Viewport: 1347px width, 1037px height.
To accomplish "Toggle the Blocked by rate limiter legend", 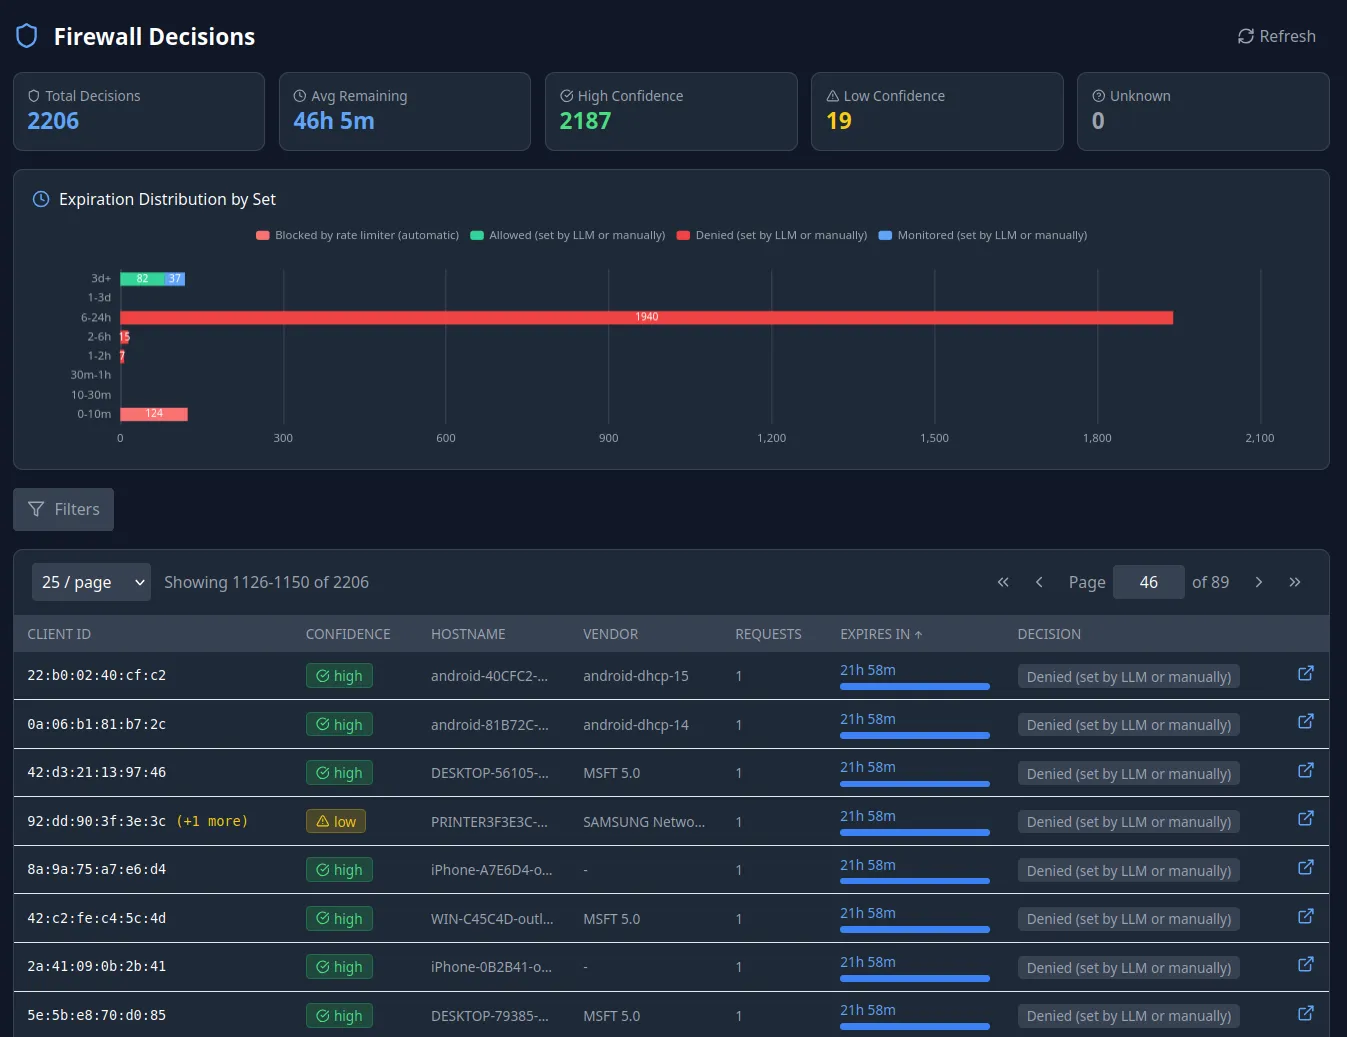I will (x=357, y=235).
